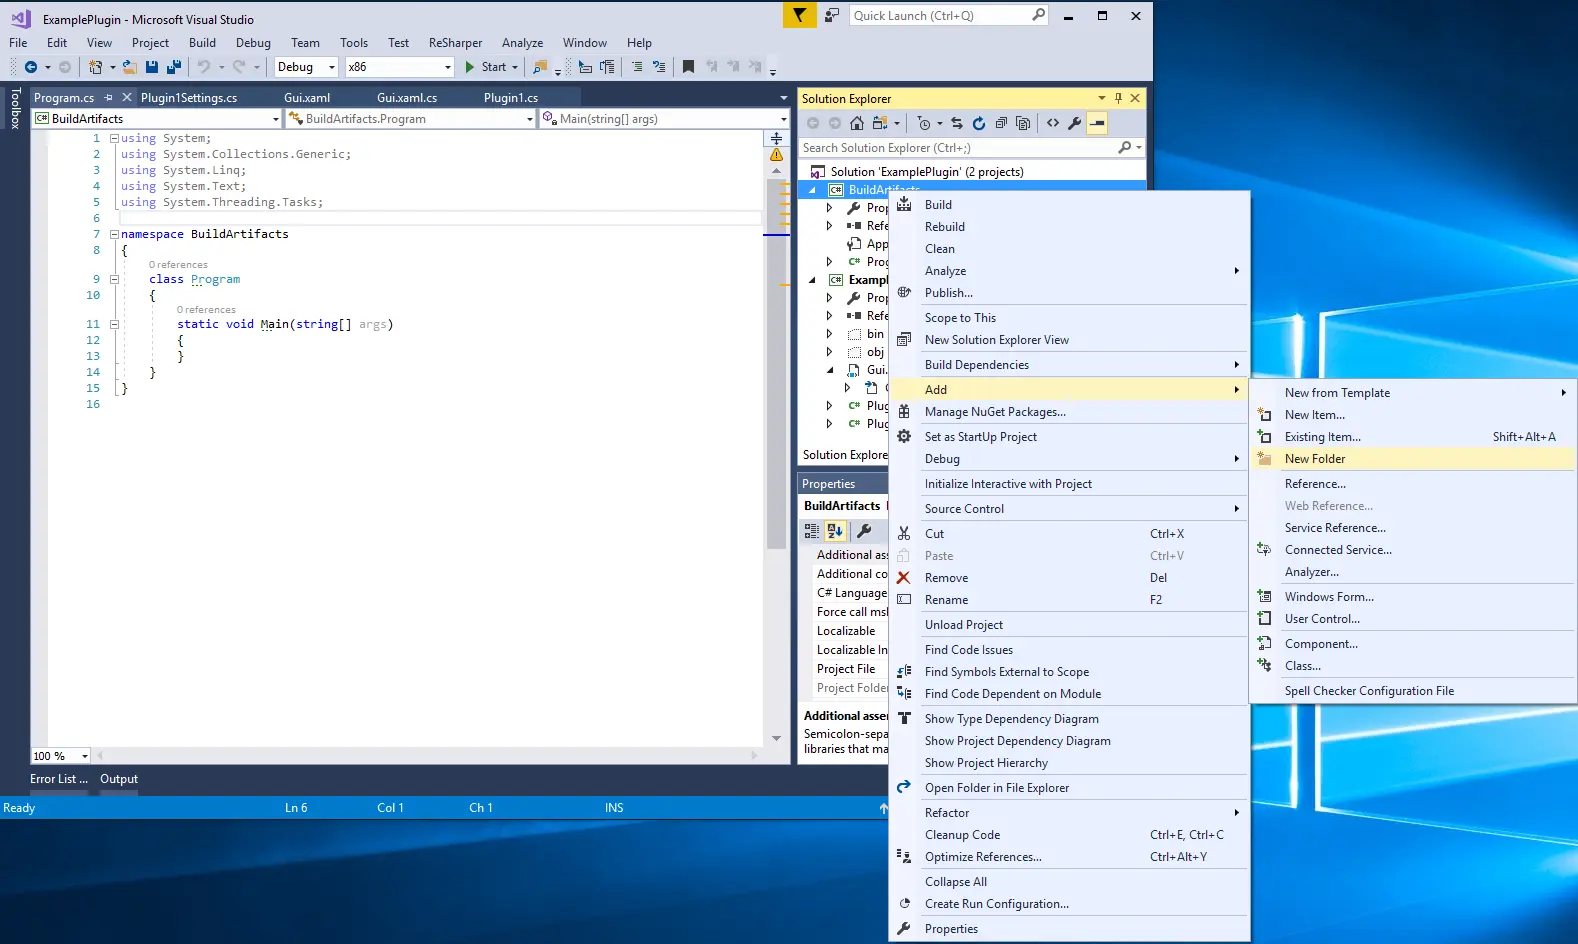Collapse the class Program code region
1578x944 pixels.
point(114,279)
